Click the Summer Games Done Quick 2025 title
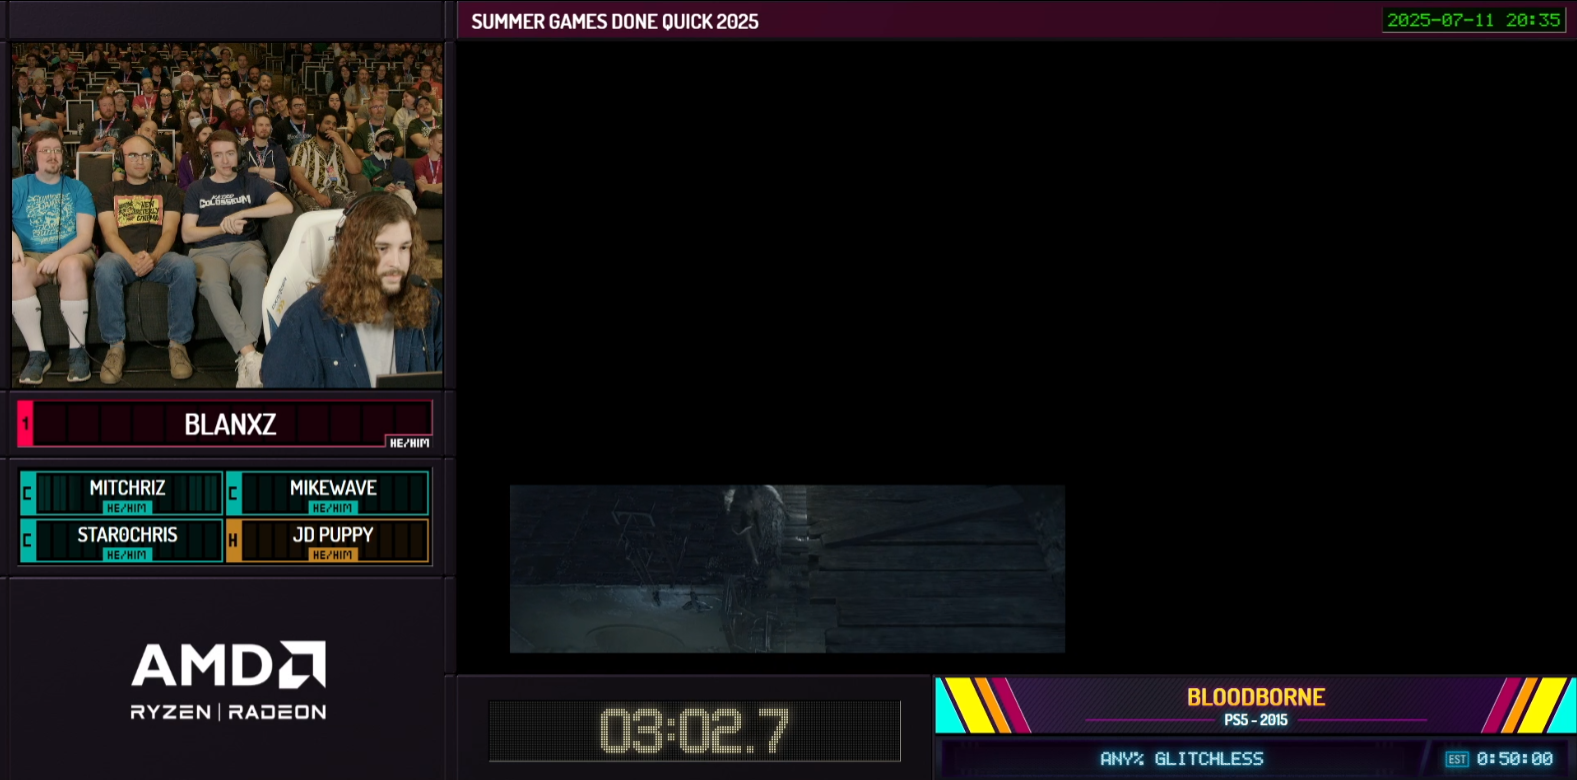Viewport: 1577px width, 780px height. [x=615, y=22]
